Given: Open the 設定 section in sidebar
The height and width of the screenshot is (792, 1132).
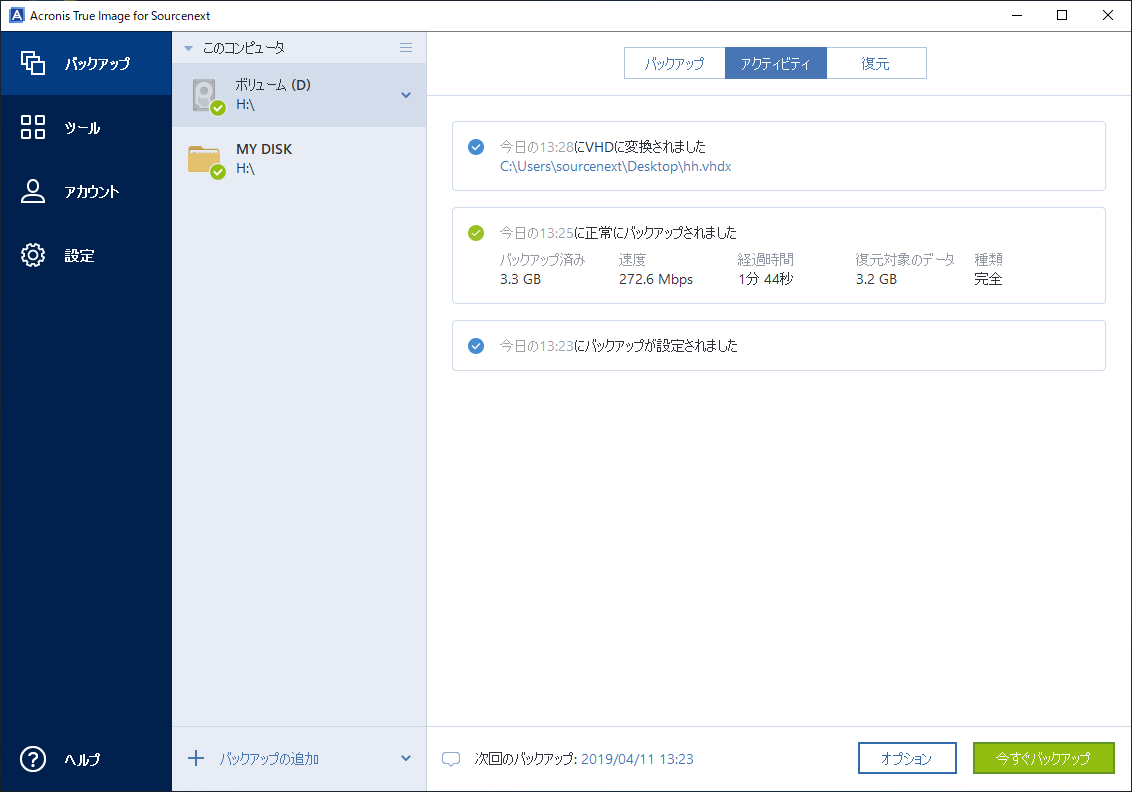Looking at the screenshot, I should (x=86, y=255).
